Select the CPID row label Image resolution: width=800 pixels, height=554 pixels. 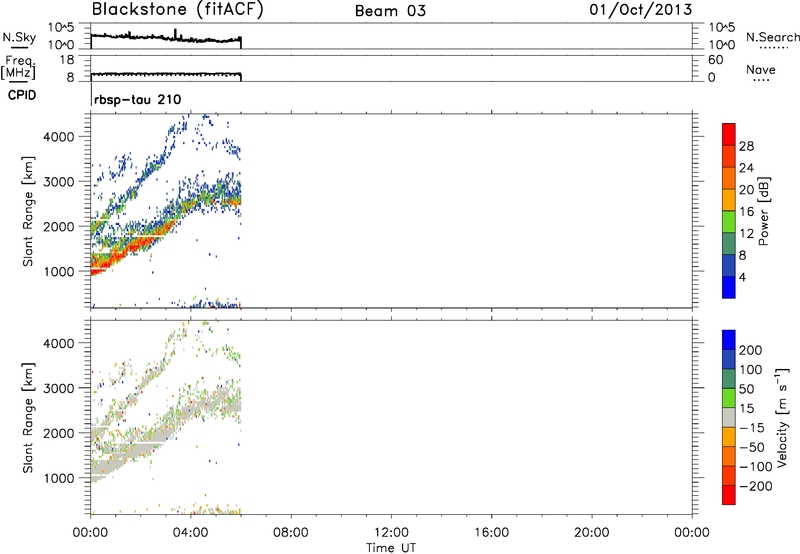(22, 95)
